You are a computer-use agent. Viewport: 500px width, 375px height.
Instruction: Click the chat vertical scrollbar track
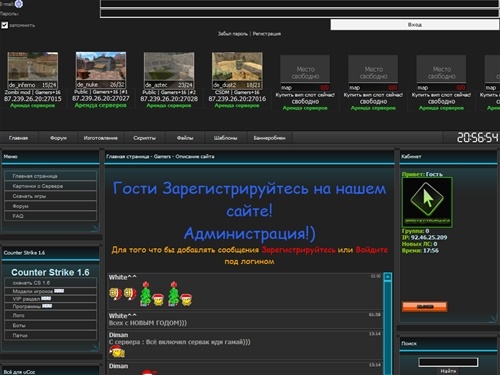[388, 328]
